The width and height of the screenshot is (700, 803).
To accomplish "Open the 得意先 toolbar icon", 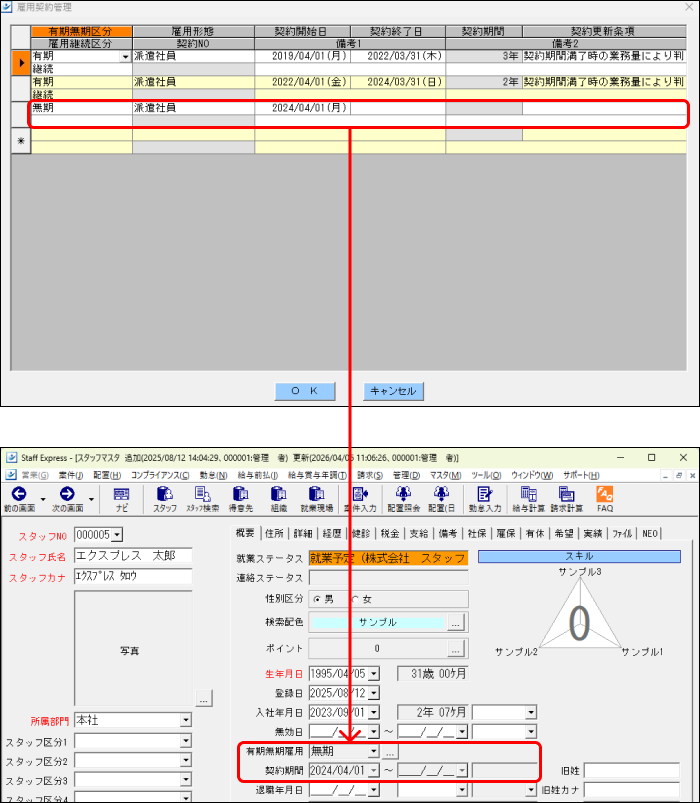I will pos(241,499).
